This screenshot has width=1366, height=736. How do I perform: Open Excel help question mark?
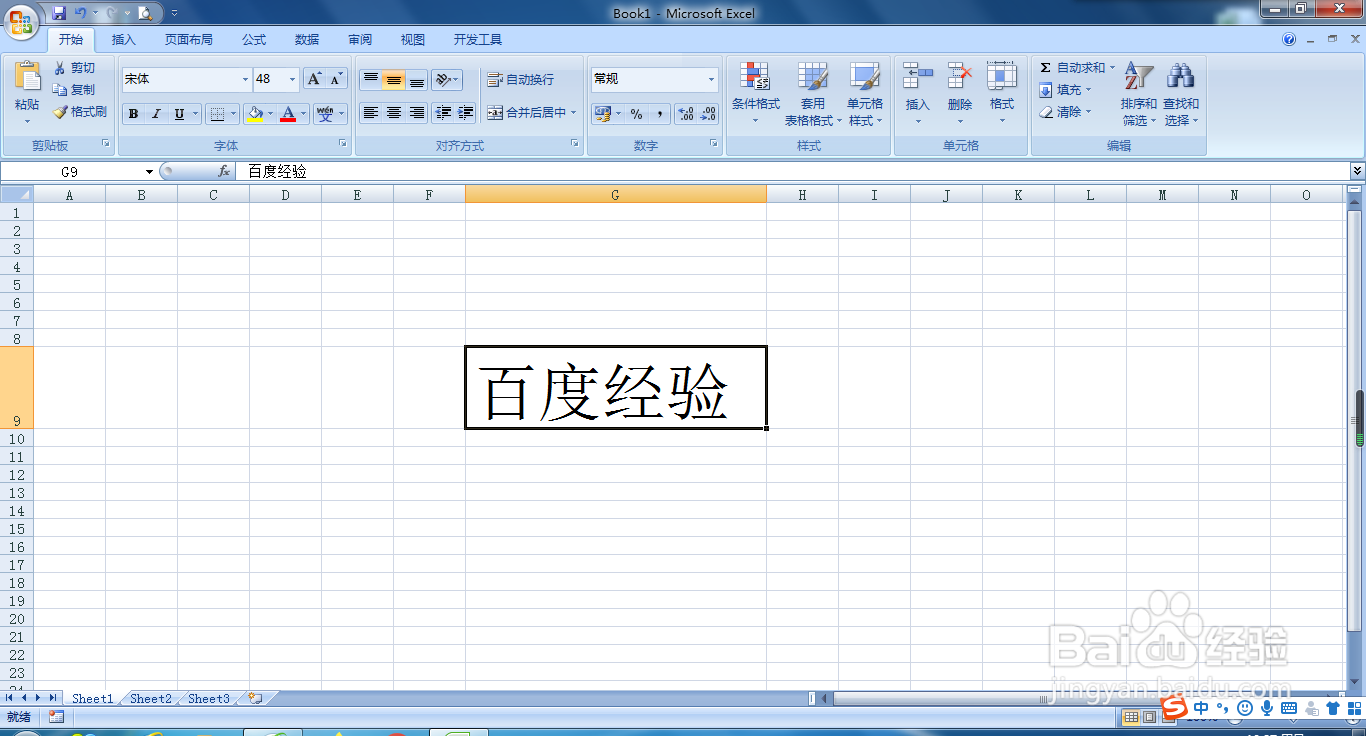pyautogui.click(x=1289, y=40)
